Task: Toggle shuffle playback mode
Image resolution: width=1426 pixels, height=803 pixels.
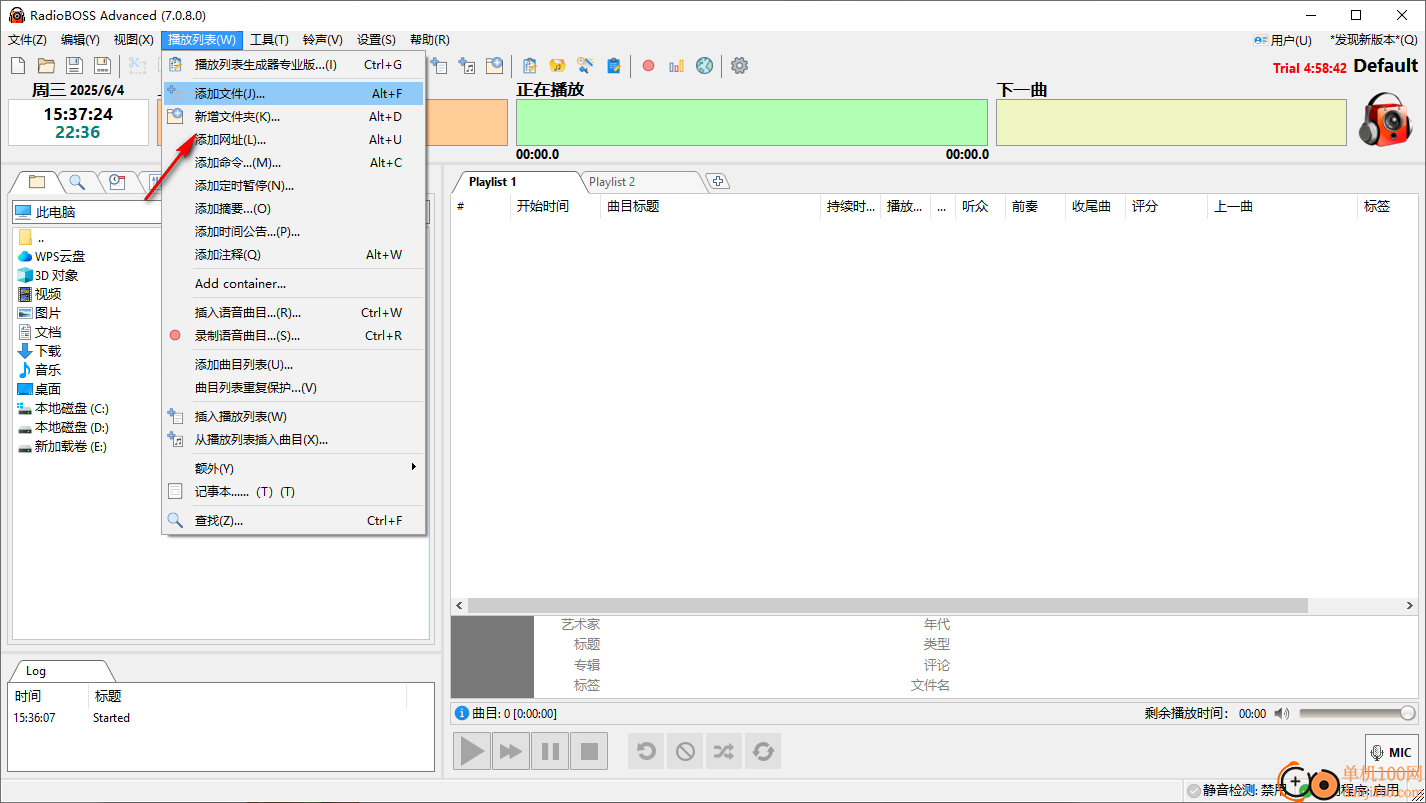Action: point(724,751)
